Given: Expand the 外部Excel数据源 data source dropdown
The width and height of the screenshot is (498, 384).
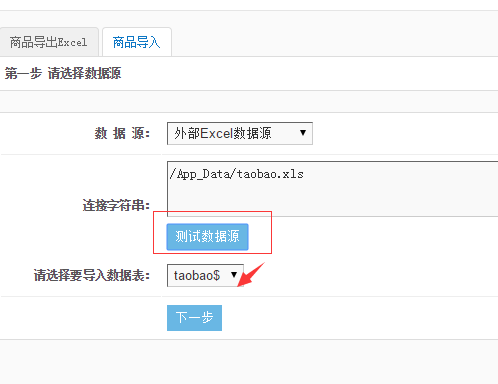Looking at the screenshot, I should (240, 133).
